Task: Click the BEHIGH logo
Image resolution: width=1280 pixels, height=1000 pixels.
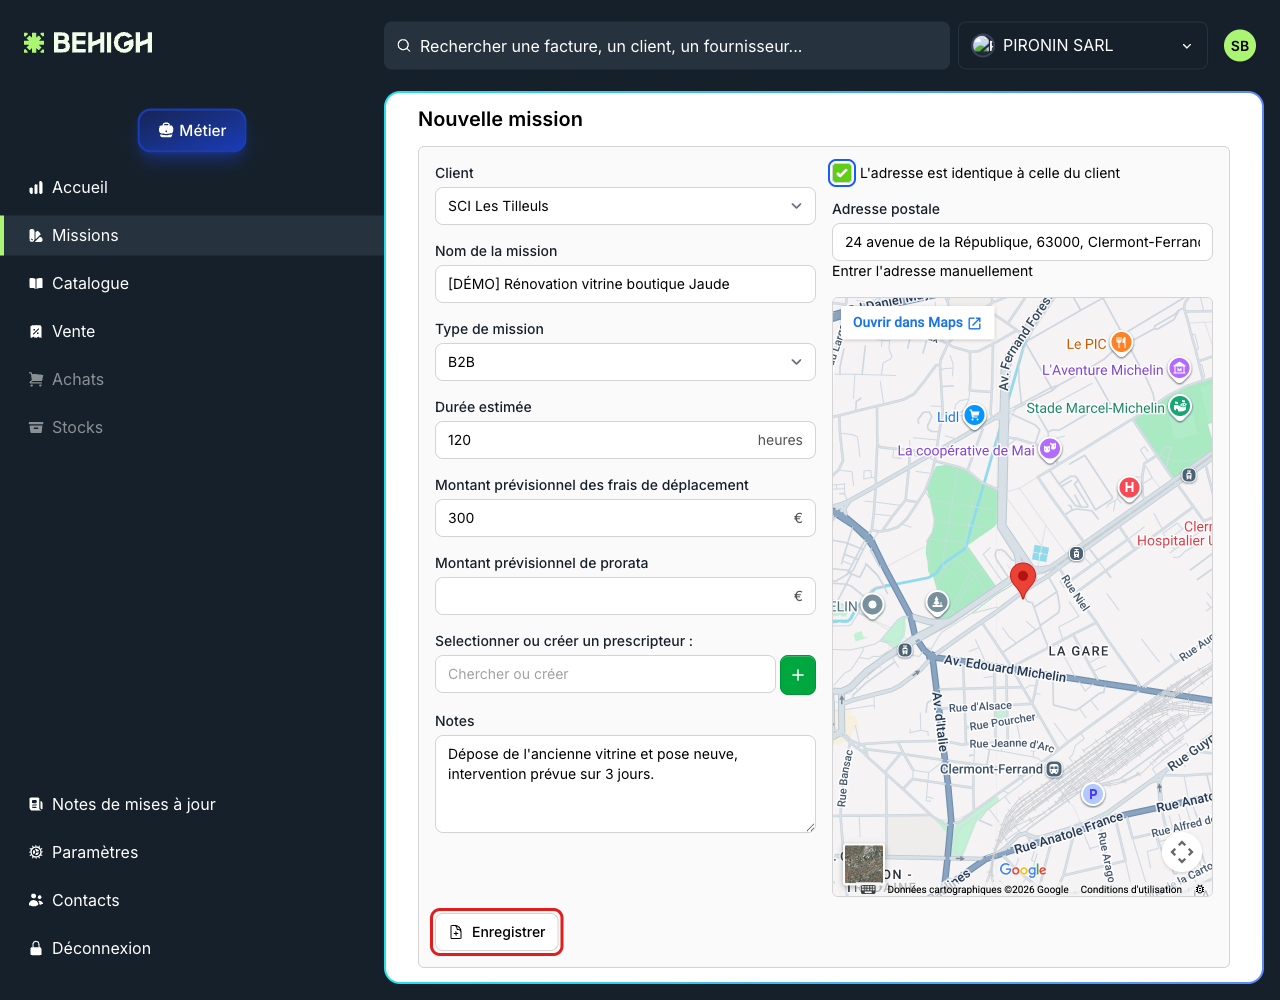Action: tap(88, 43)
